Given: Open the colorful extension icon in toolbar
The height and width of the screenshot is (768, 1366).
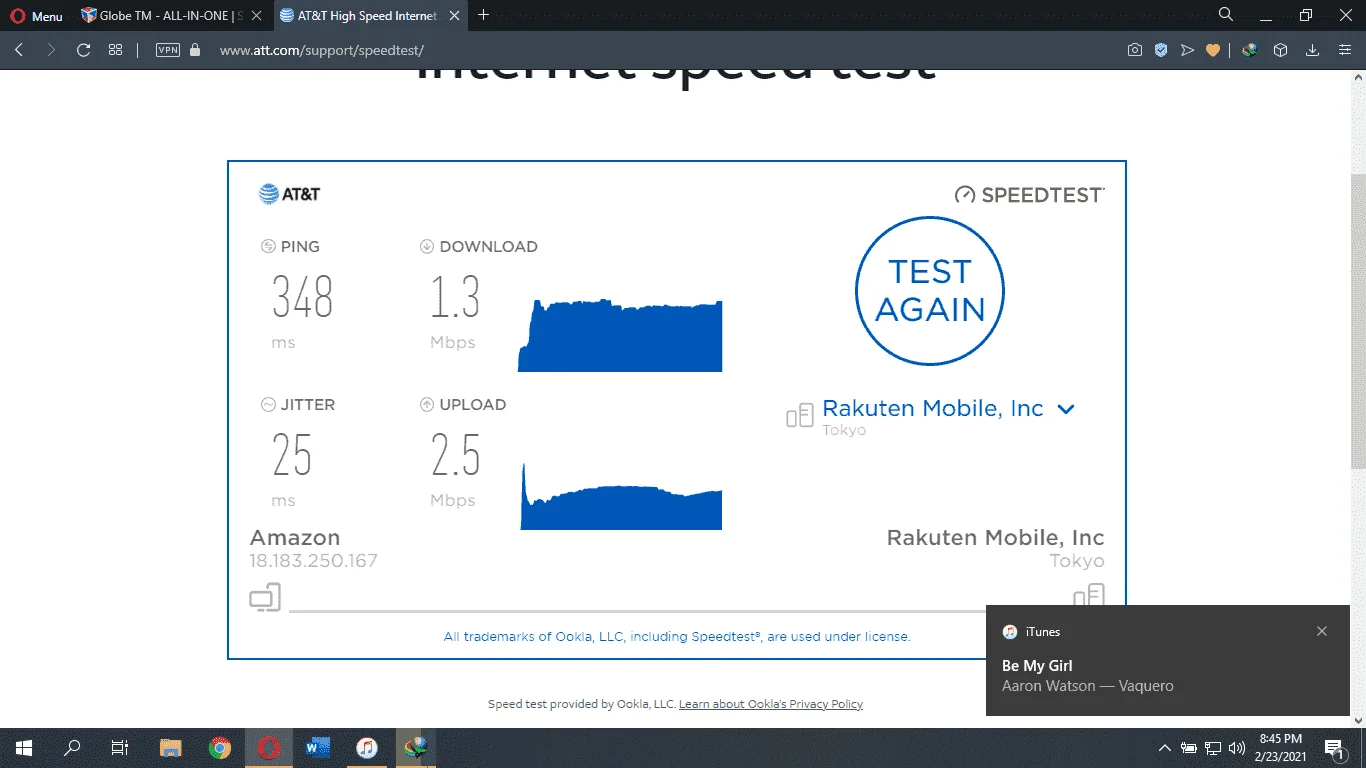Looking at the screenshot, I should [1250, 50].
